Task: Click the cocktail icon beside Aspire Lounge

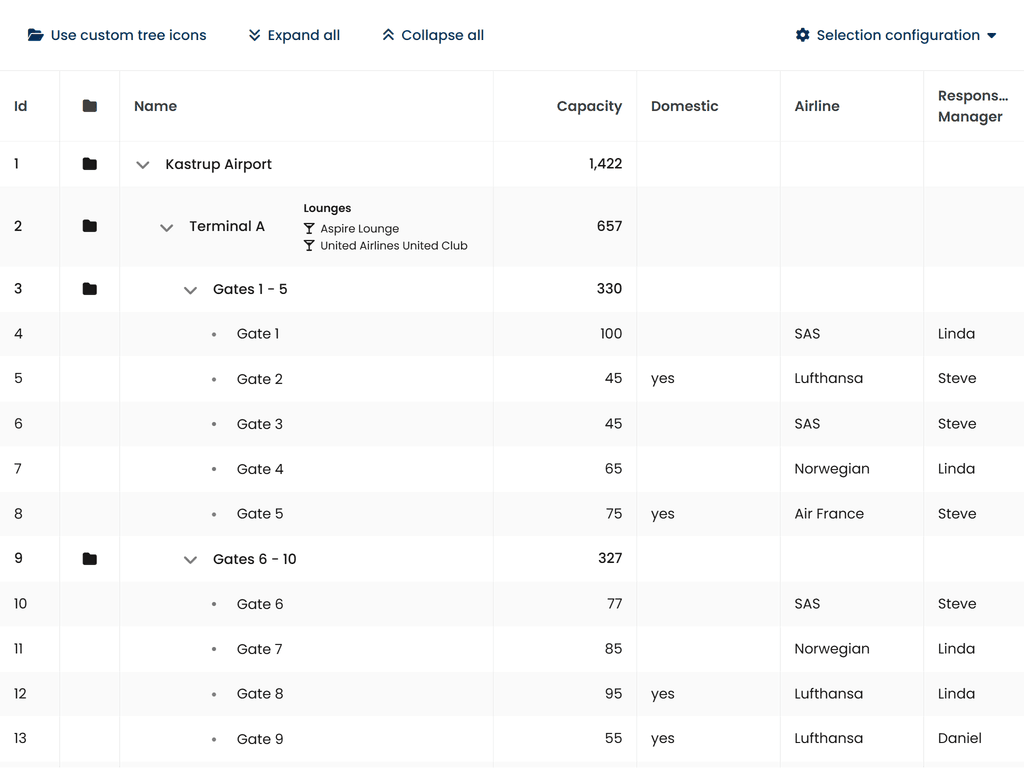Action: pyautogui.click(x=309, y=229)
